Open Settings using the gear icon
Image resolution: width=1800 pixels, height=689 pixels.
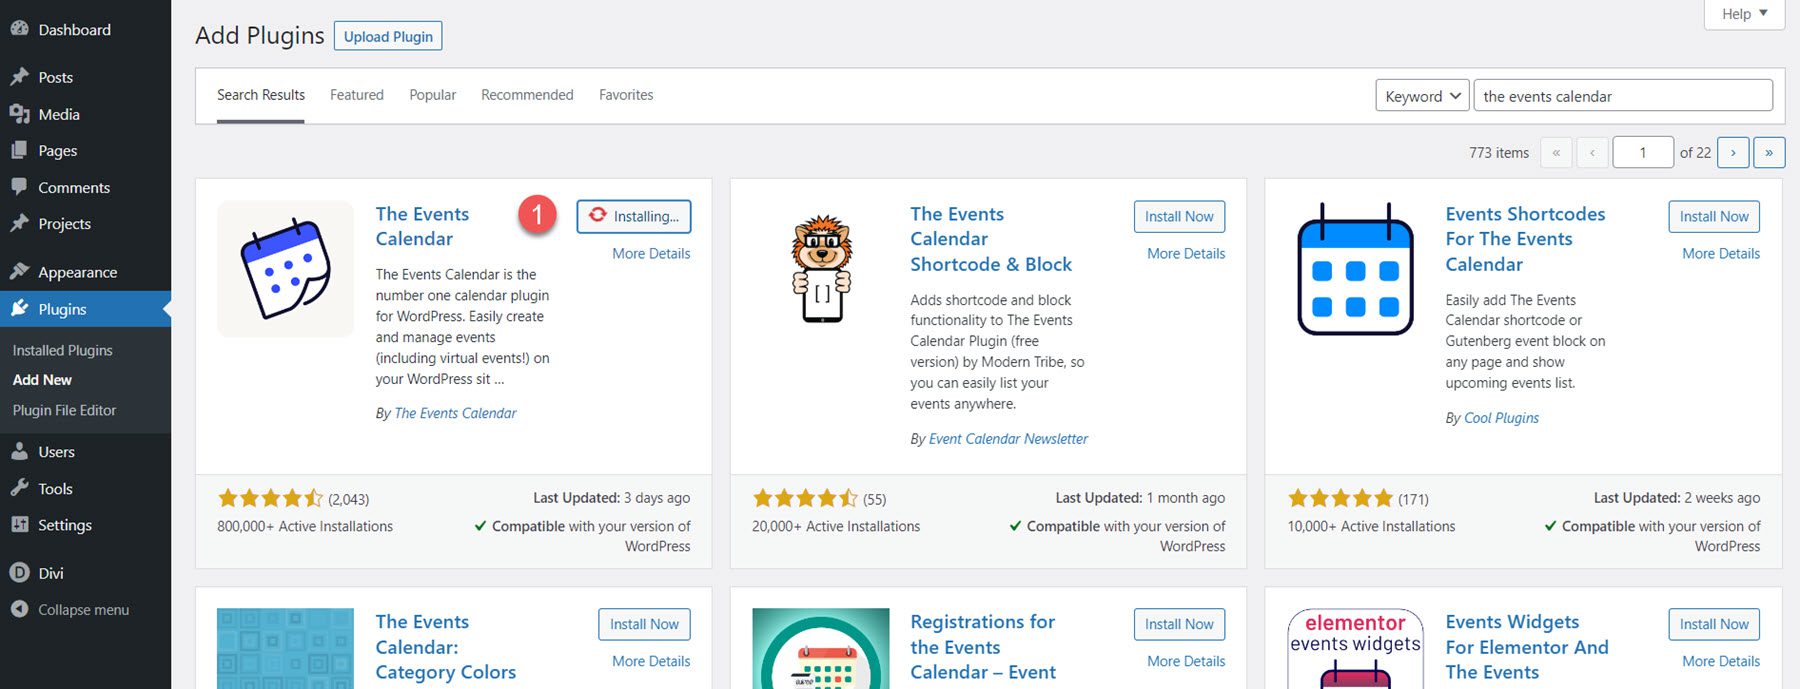coord(22,524)
